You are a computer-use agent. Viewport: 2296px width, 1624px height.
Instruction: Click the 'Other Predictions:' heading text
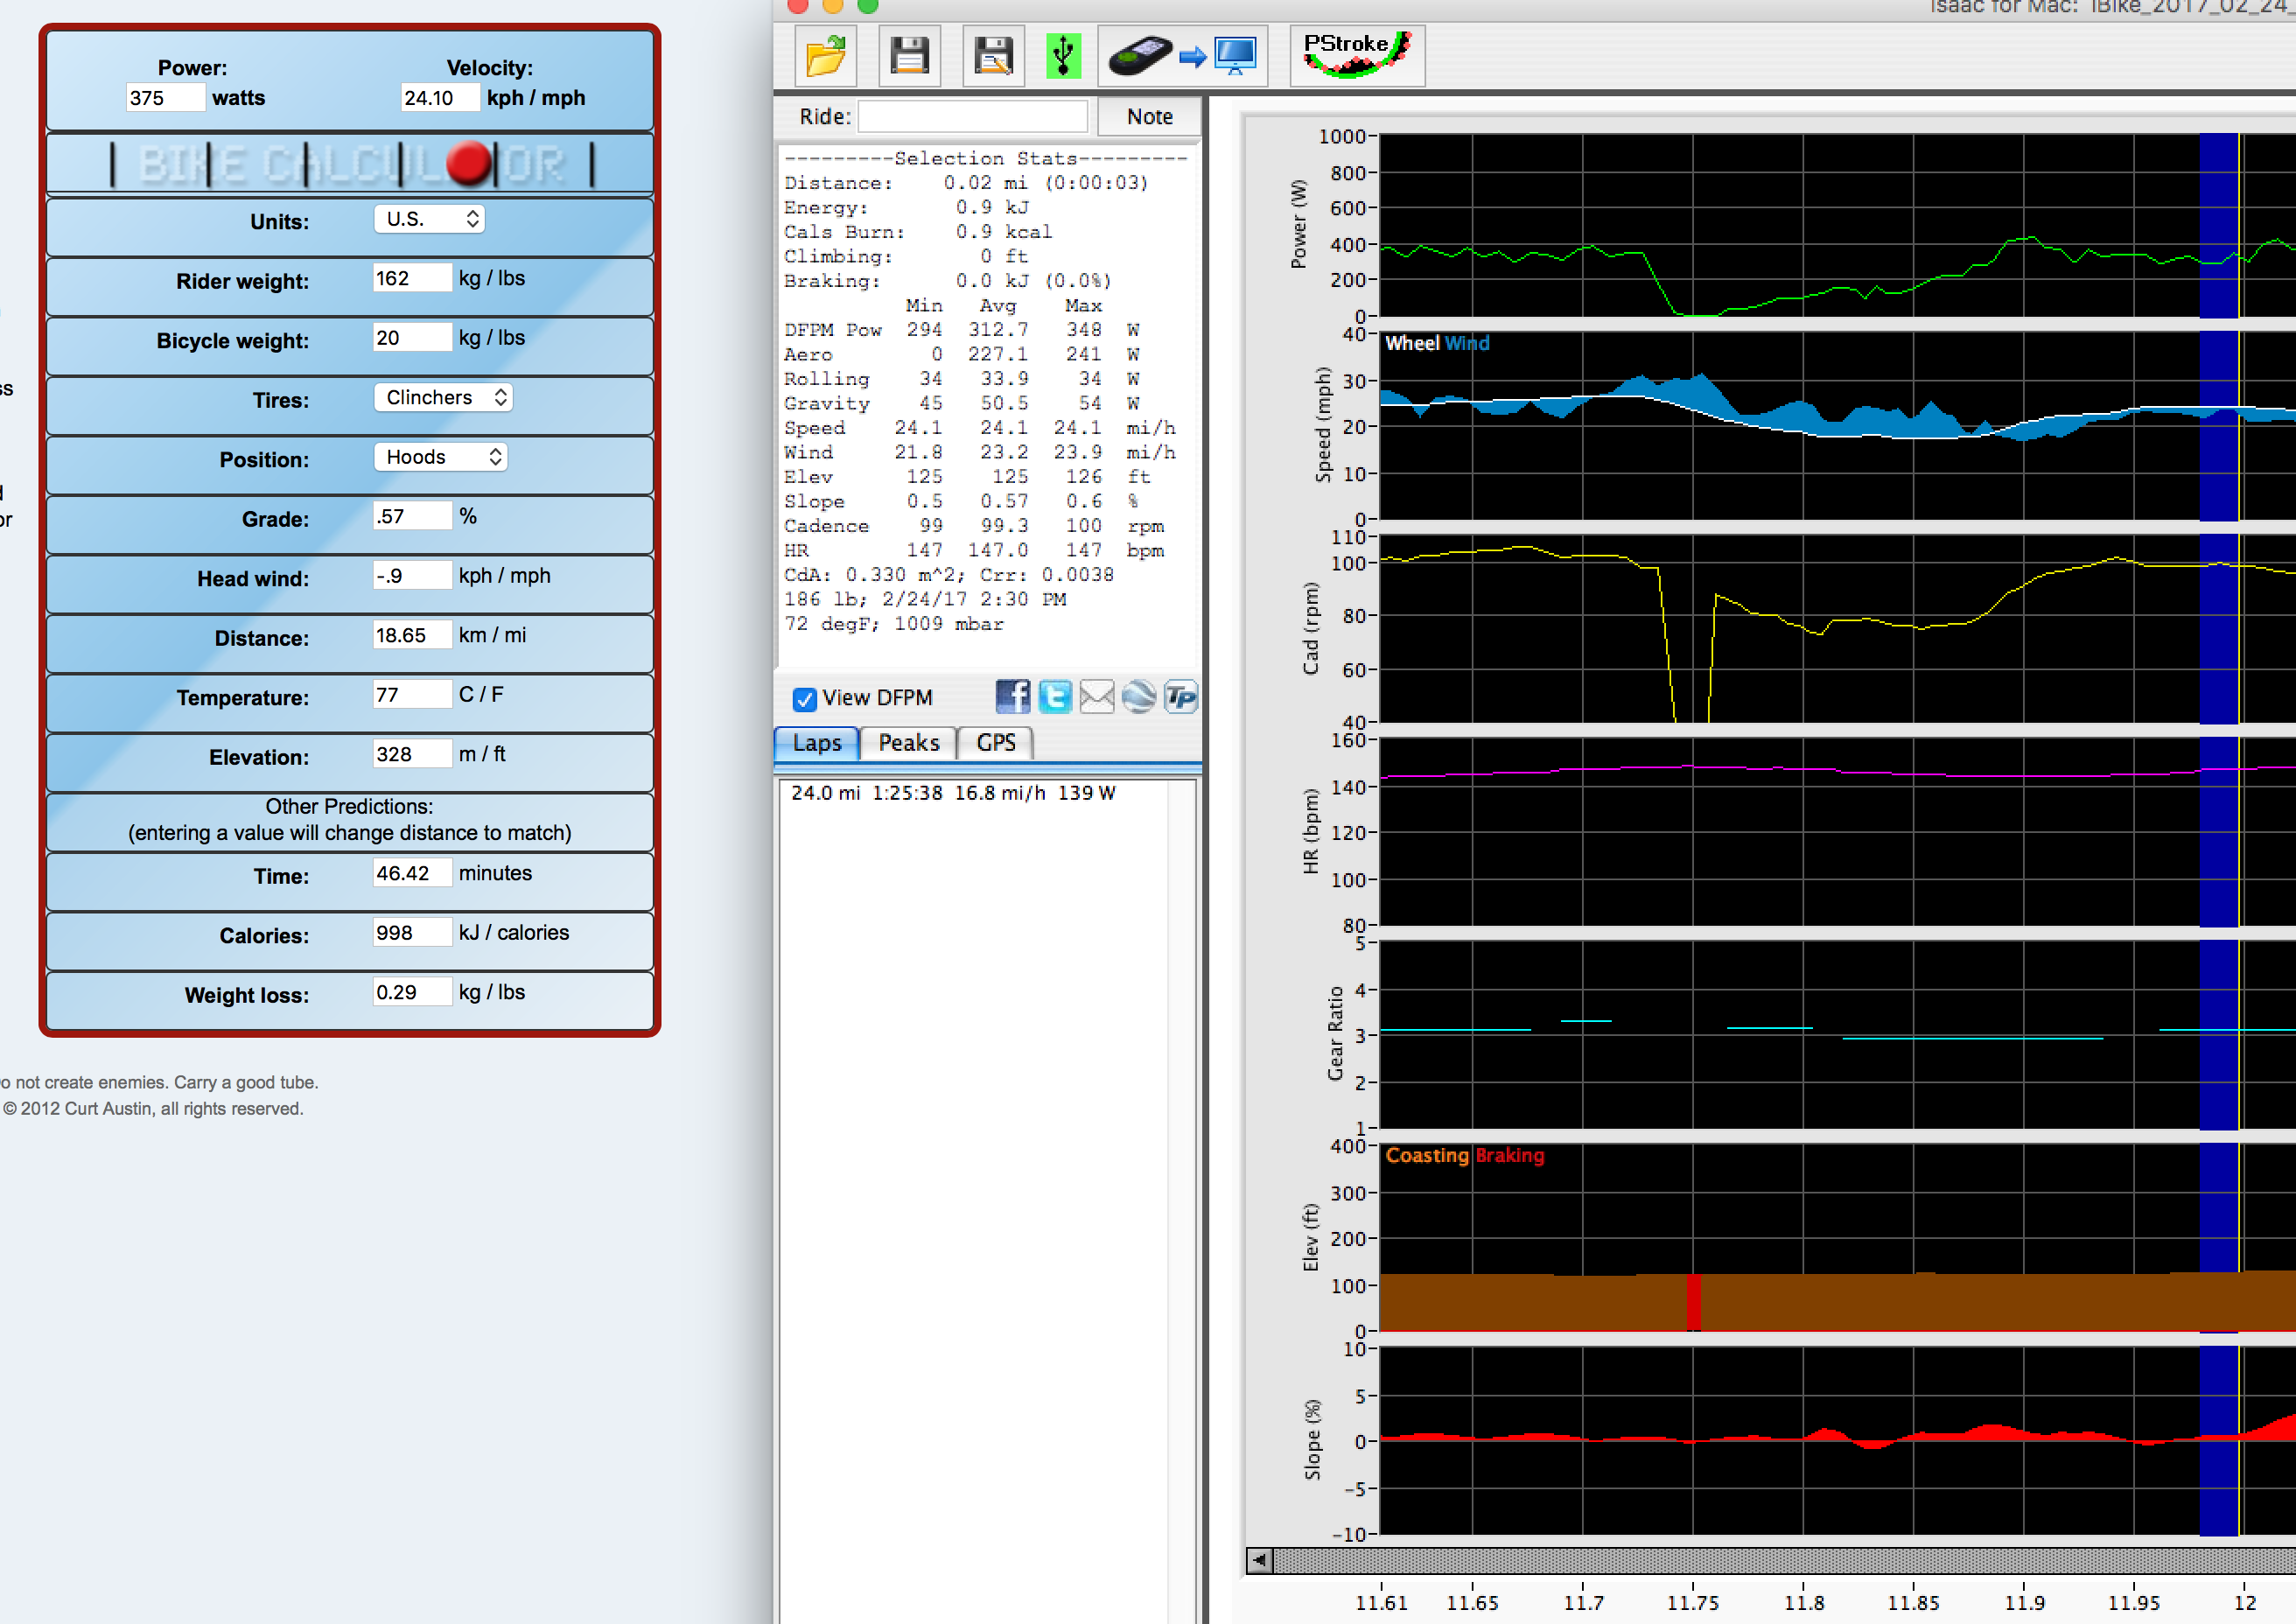[349, 806]
